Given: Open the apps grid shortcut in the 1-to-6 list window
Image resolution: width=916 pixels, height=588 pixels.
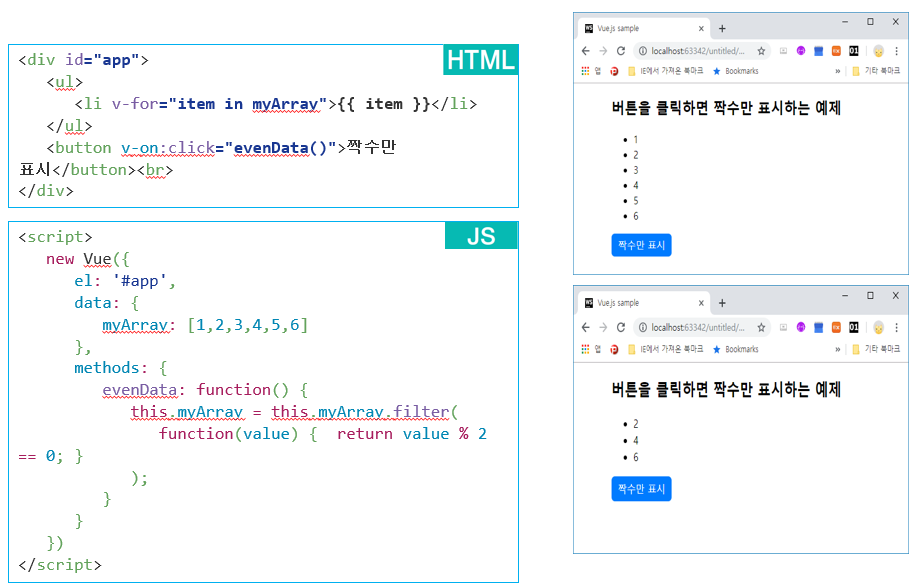Looking at the screenshot, I should click(585, 71).
